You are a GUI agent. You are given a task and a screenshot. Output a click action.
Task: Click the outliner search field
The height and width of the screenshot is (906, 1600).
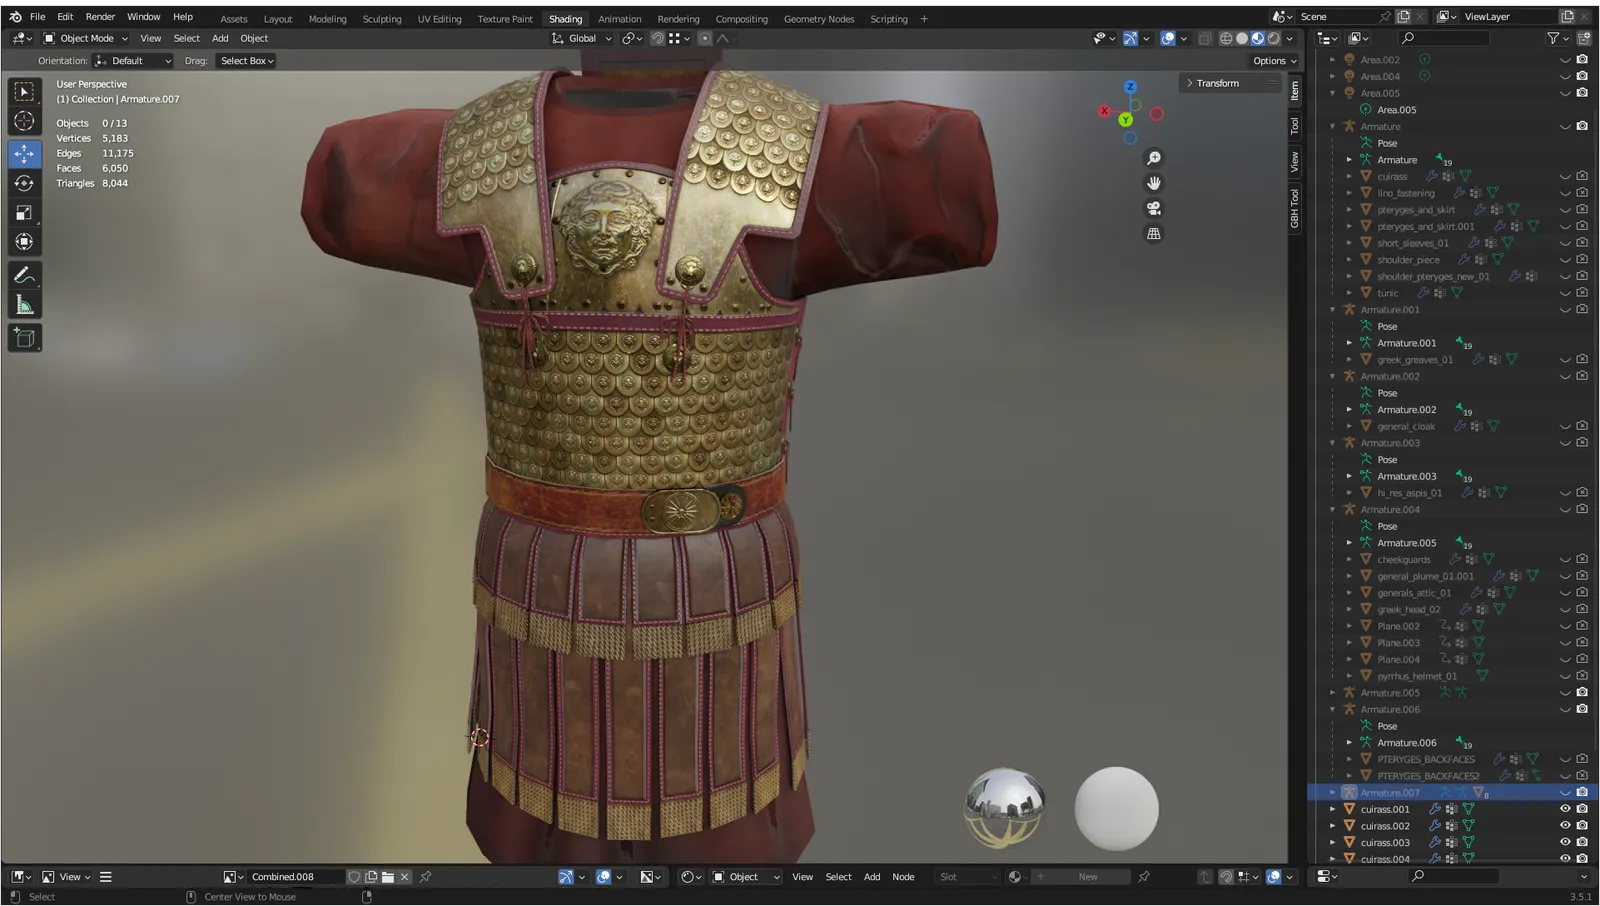tap(1444, 38)
